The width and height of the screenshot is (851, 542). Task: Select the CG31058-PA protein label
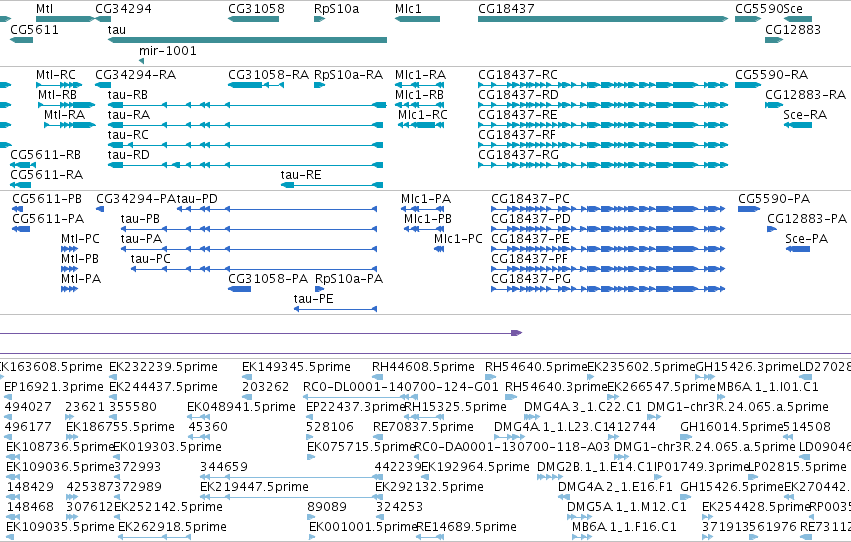268,278
